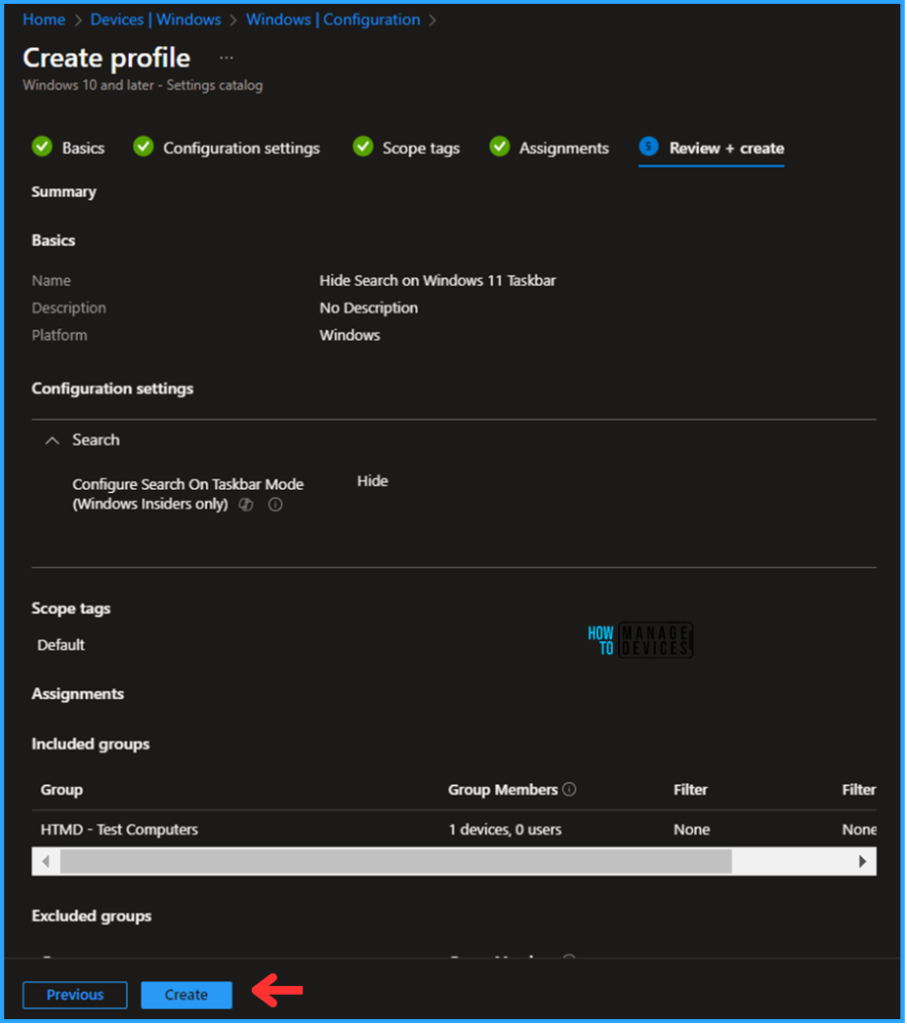Image resolution: width=907 pixels, height=1024 pixels.
Task: Click the scroll left arrow of groups table
Action: point(46,861)
